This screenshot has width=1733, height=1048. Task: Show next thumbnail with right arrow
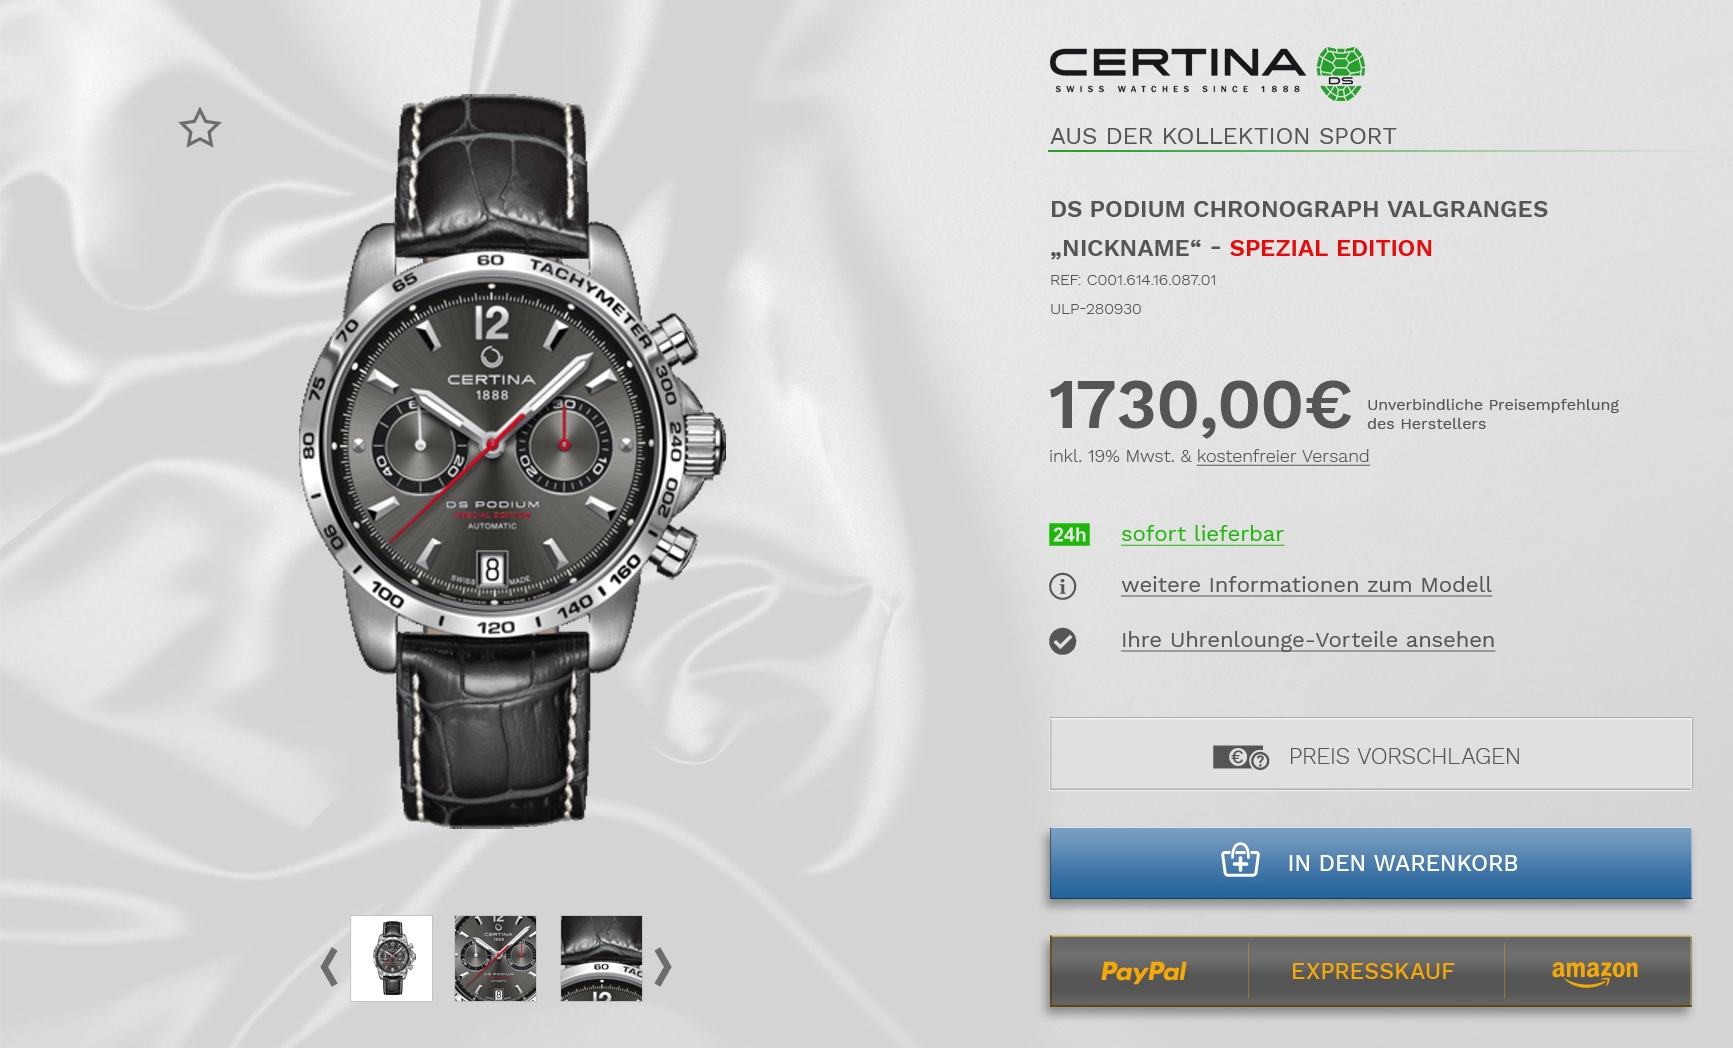(x=663, y=966)
